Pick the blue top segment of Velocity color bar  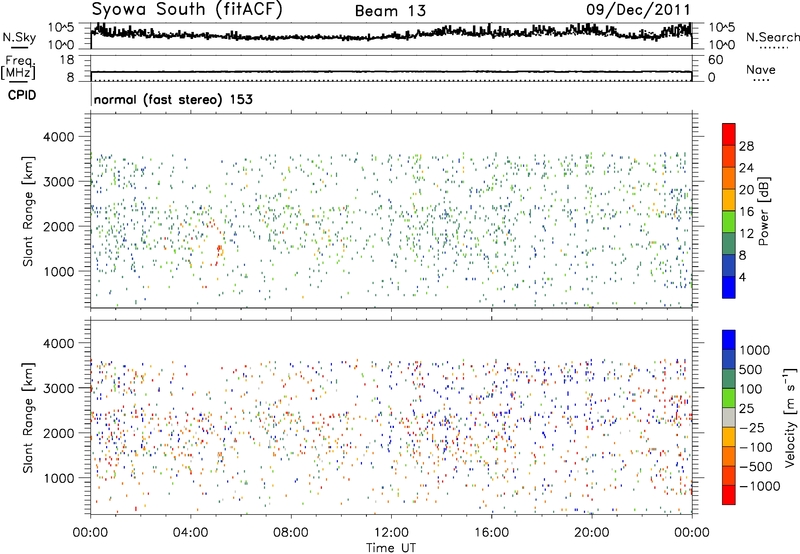click(x=729, y=340)
